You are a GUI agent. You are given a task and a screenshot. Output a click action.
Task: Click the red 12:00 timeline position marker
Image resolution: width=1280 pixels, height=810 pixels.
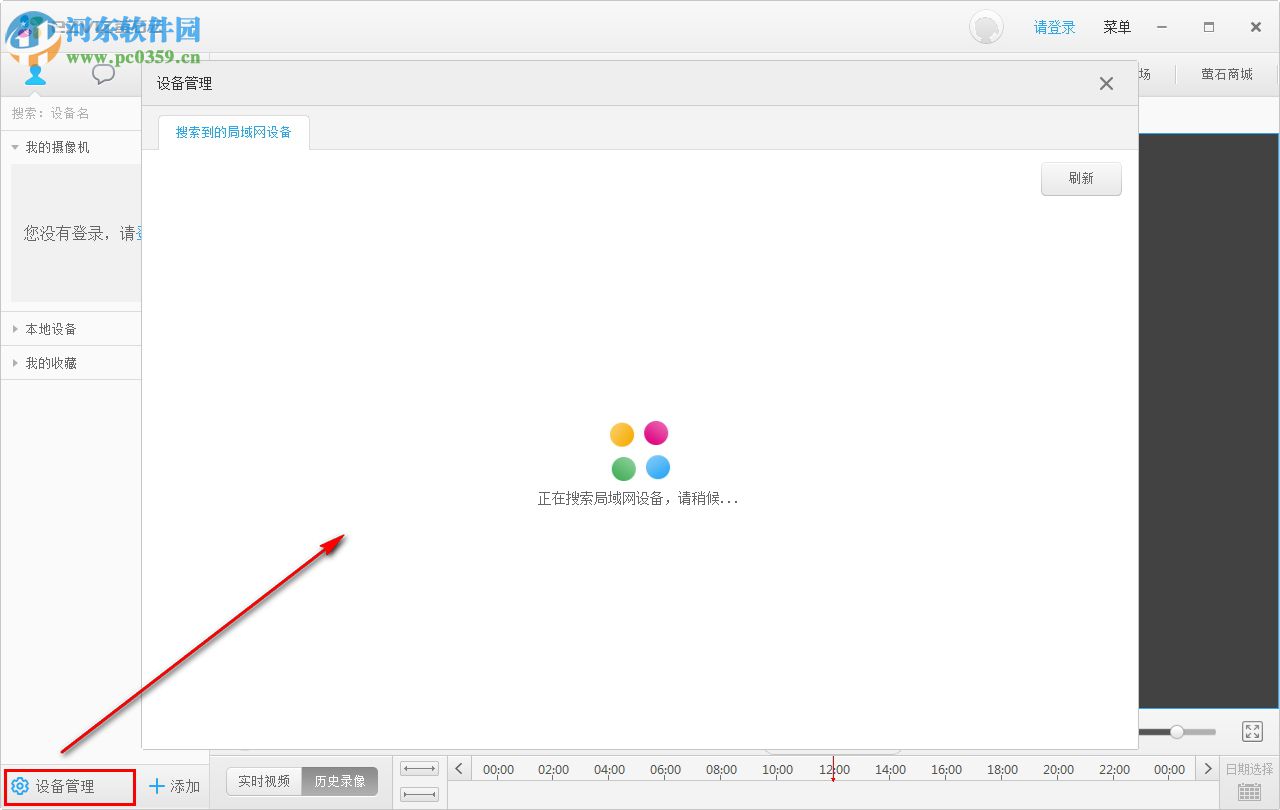pyautogui.click(x=833, y=770)
